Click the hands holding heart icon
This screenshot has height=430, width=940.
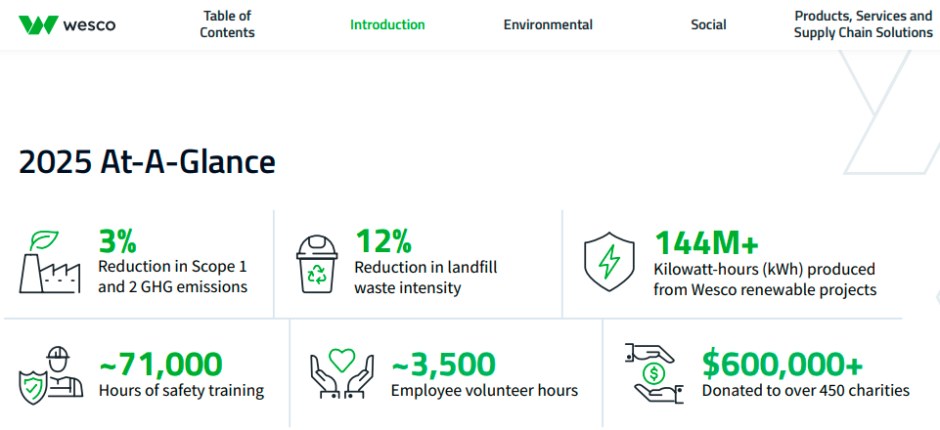click(342, 375)
